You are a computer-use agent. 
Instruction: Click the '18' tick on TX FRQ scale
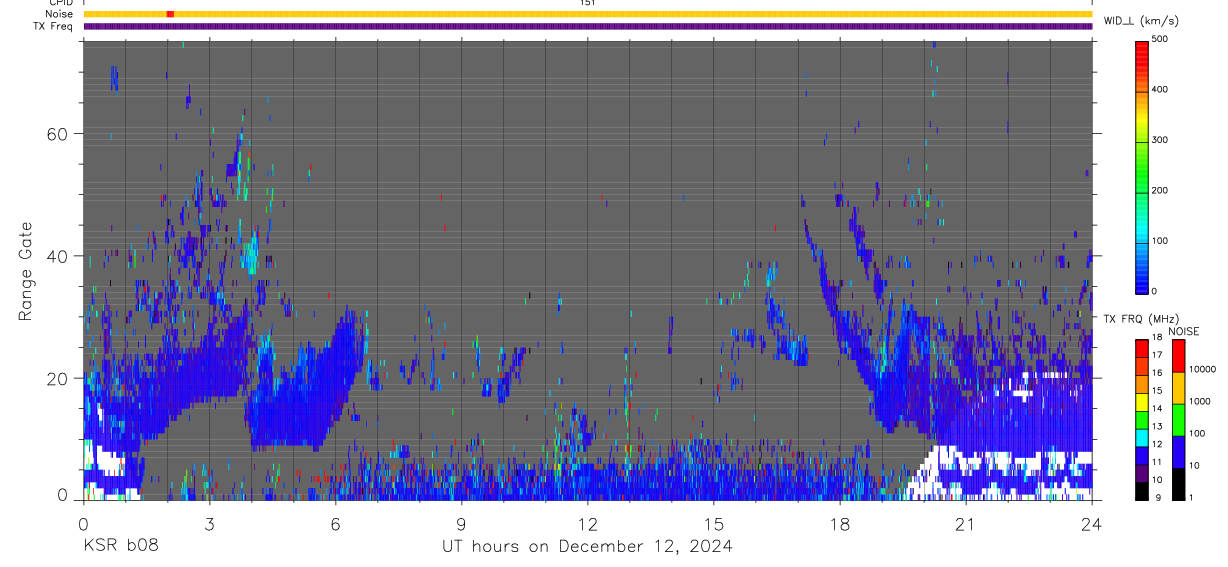(x=1156, y=339)
